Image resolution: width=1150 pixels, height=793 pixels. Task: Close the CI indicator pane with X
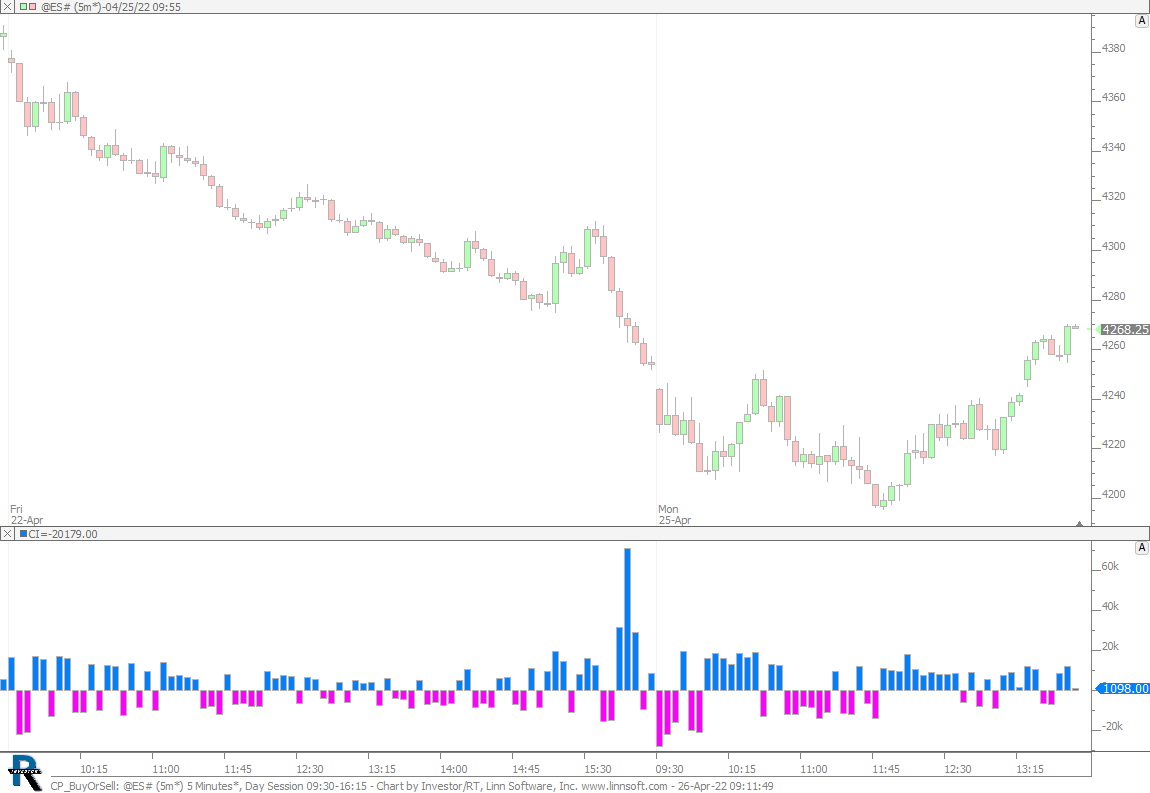click(7, 534)
